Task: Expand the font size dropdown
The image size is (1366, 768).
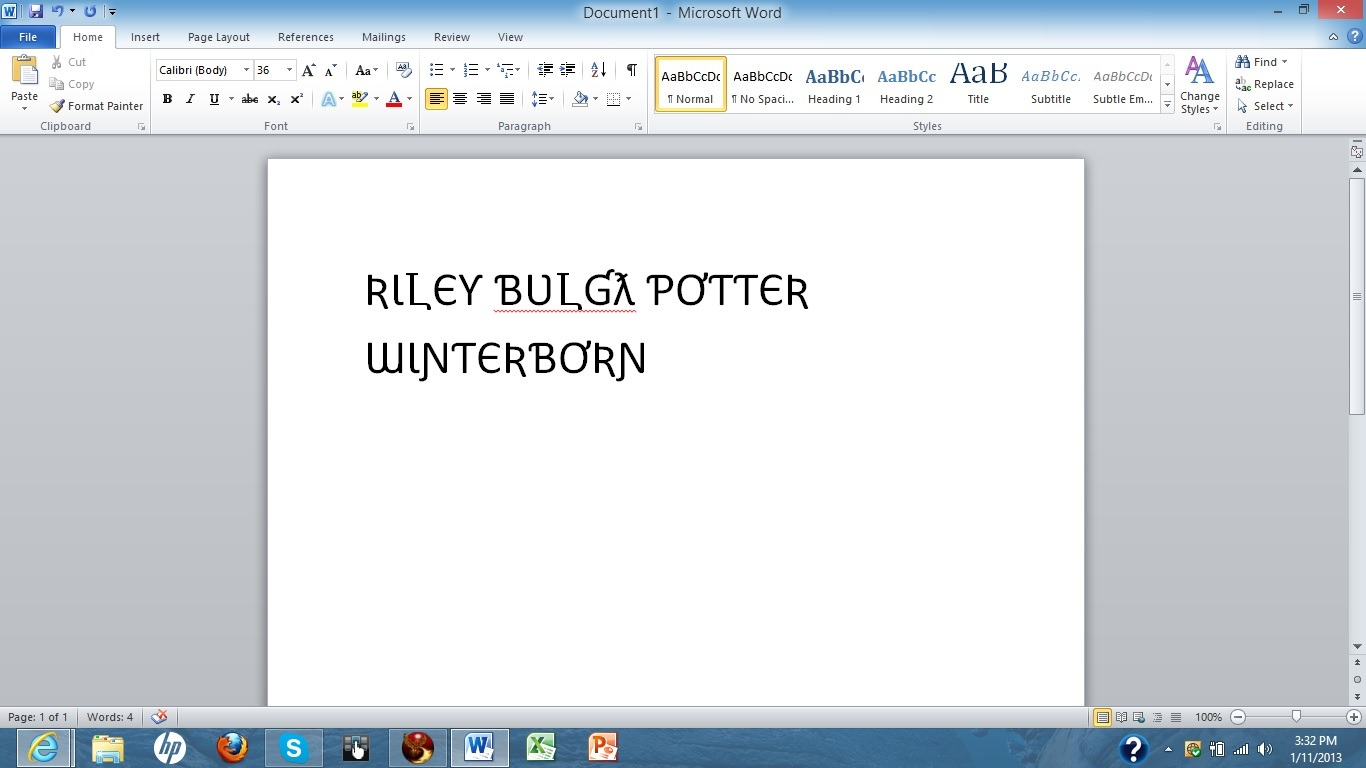Action: pyautogui.click(x=290, y=70)
